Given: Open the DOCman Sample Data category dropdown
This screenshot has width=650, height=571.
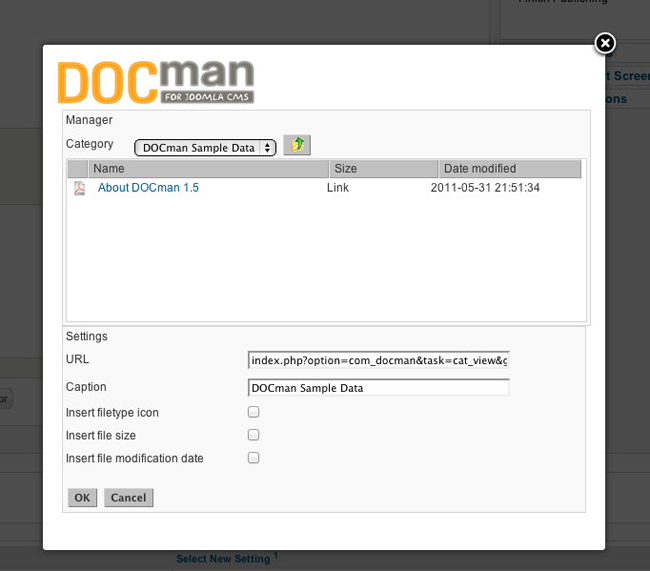Looking at the screenshot, I should point(205,148).
